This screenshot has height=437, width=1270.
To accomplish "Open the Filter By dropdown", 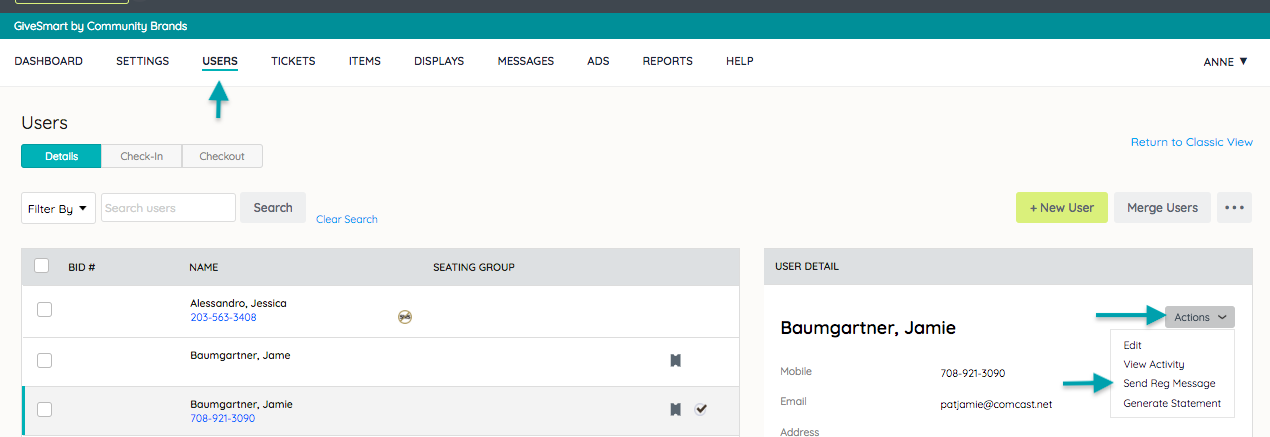I will coord(58,208).
